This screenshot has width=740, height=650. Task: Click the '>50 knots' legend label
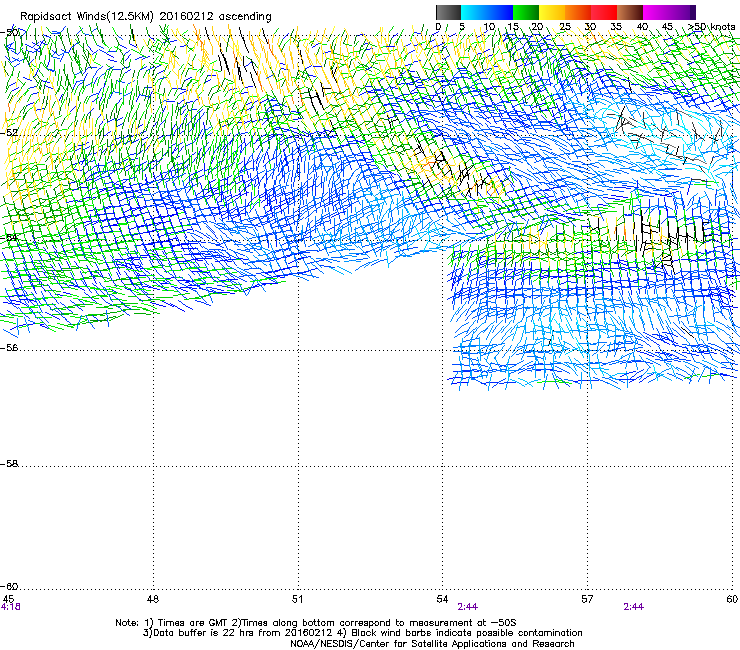[x=711, y=27]
